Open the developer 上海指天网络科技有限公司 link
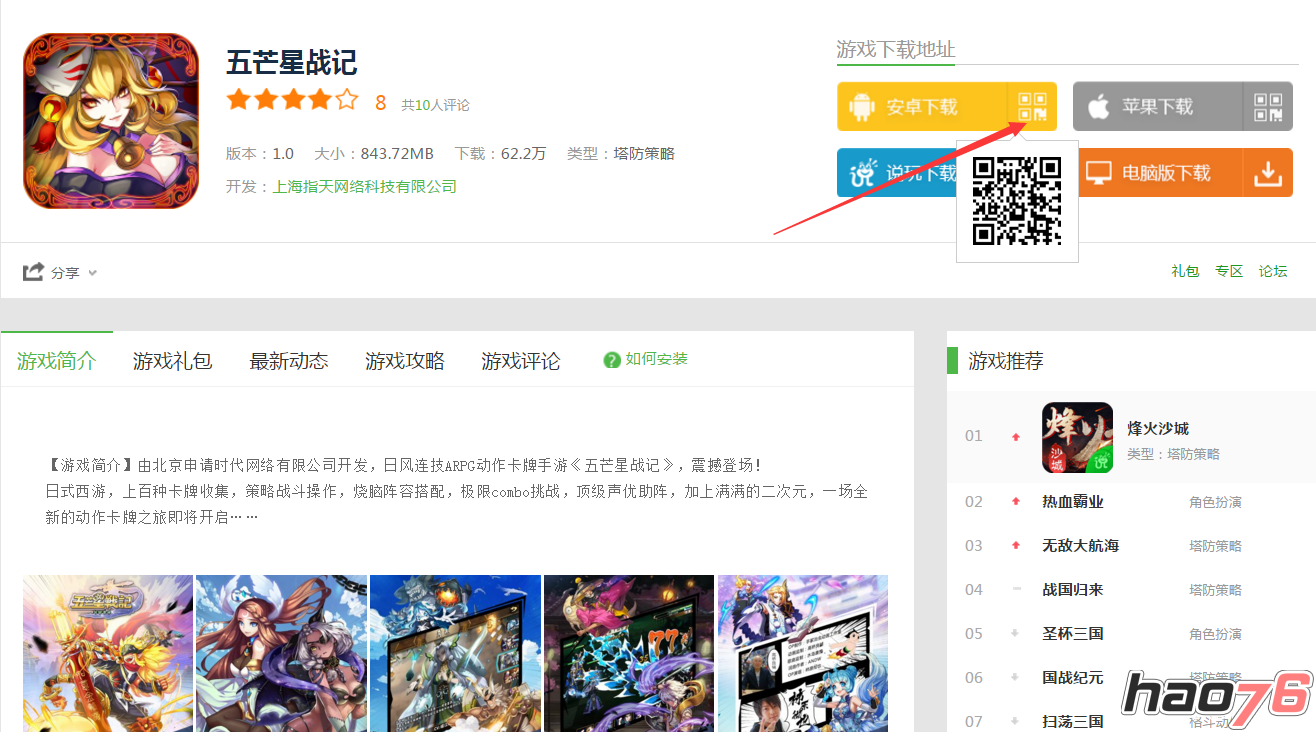This screenshot has width=1316, height=732. [365, 186]
